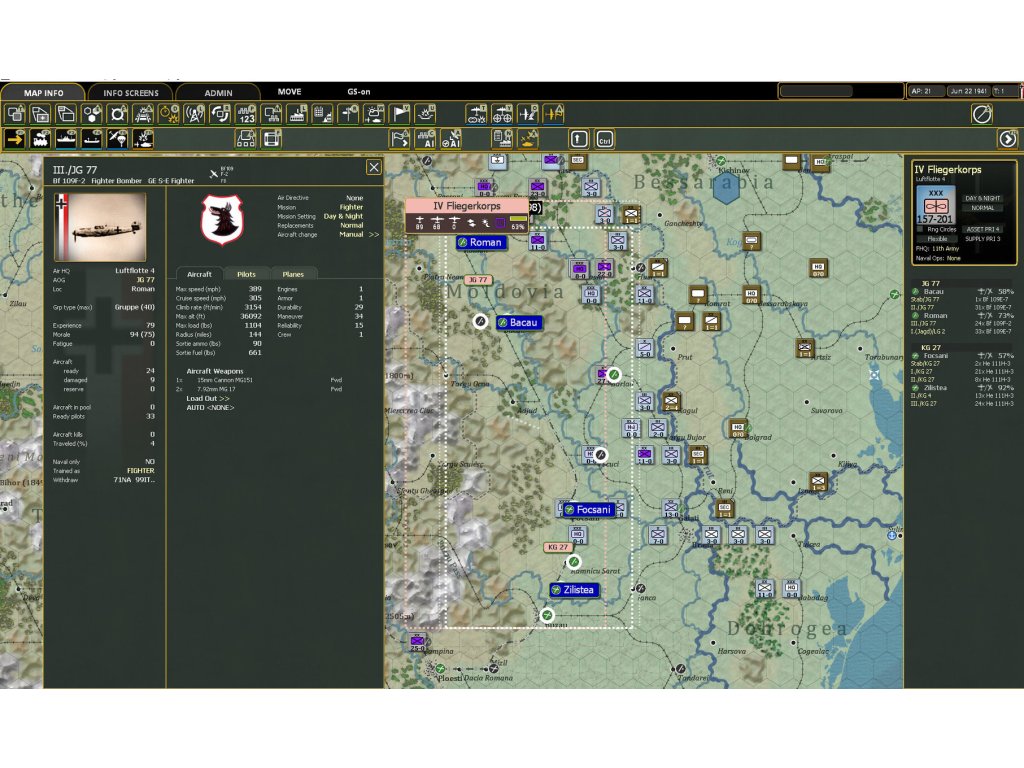Screen dimensions: 1024x768
Task: Toggle the Flexible setting for IV Fliegerkorps
Action: (937, 239)
